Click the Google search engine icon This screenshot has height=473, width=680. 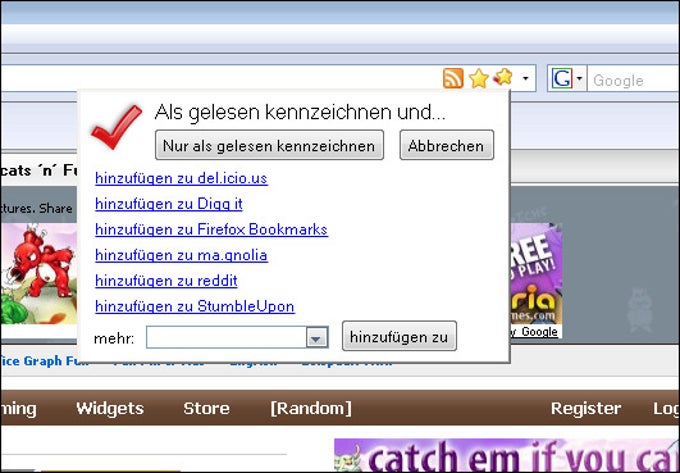[x=562, y=79]
